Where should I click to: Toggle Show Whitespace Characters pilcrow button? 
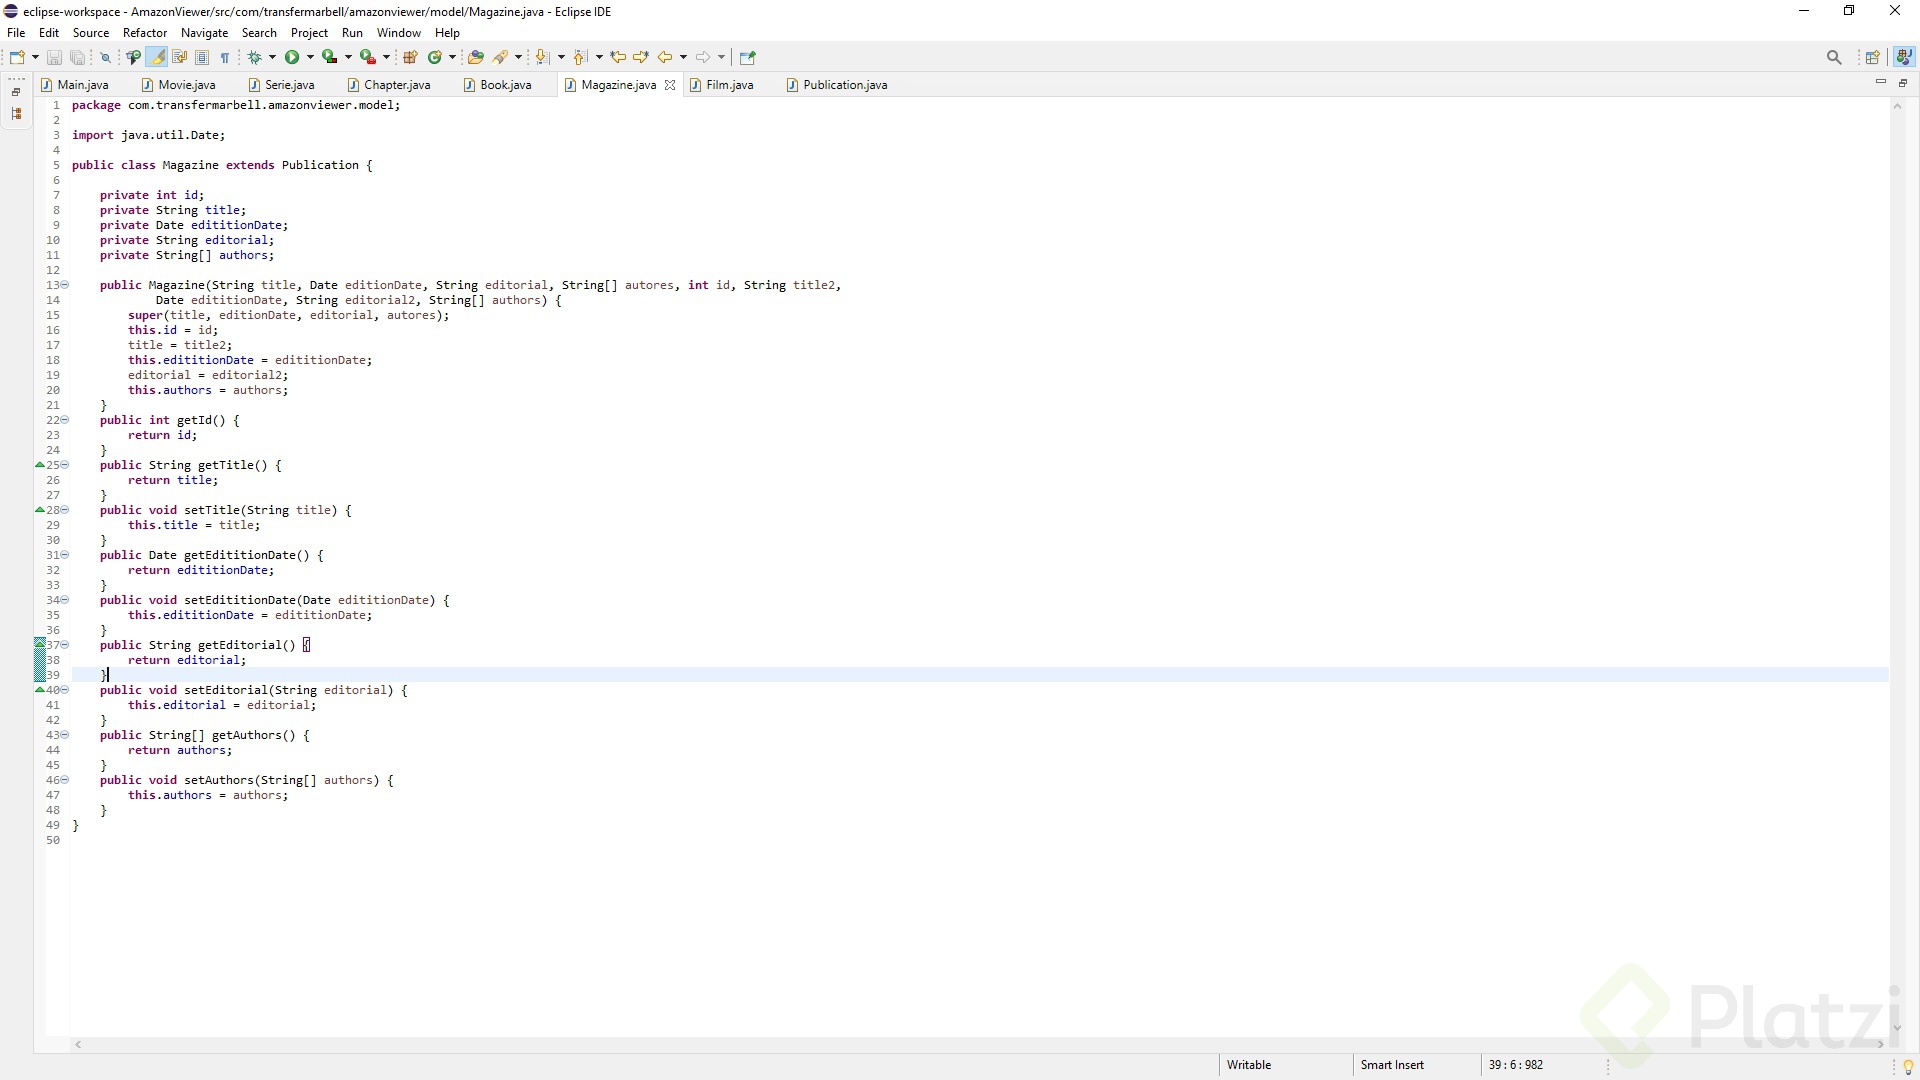point(225,57)
